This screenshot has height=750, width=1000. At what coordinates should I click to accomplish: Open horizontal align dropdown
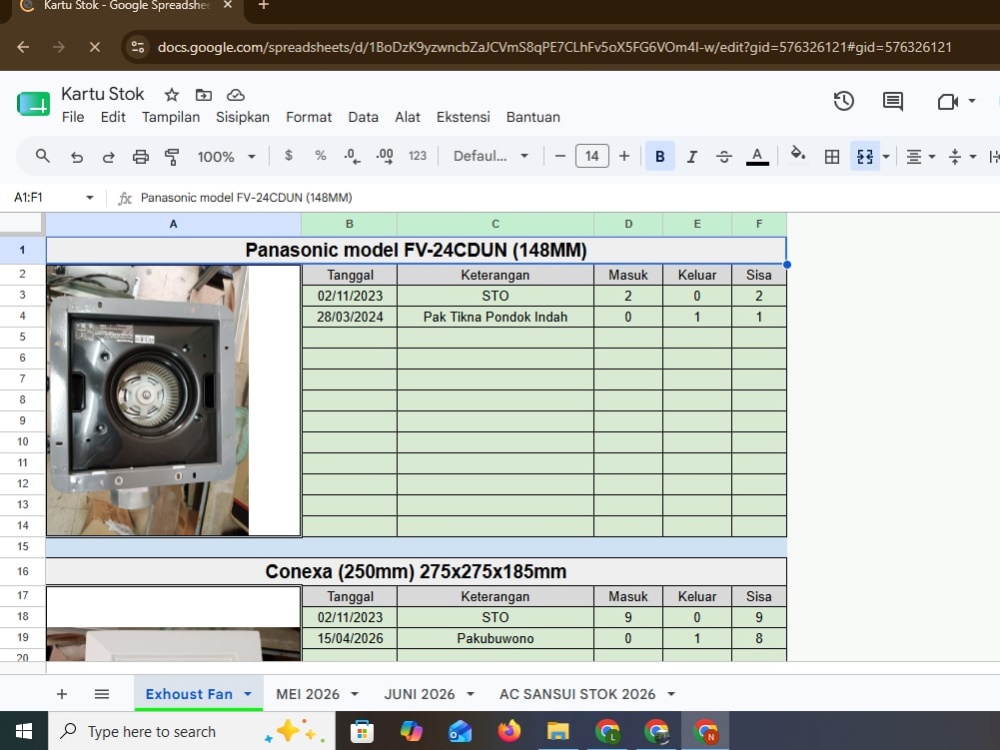coord(920,156)
